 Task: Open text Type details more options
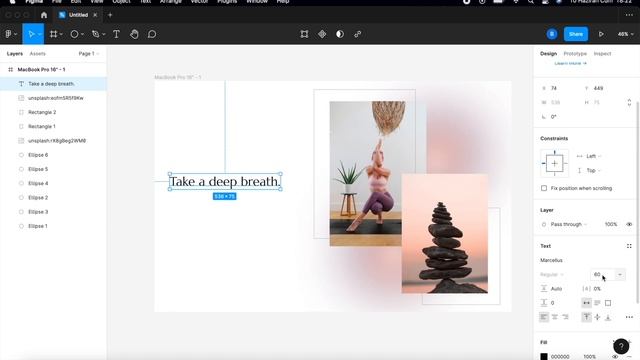click(x=629, y=317)
